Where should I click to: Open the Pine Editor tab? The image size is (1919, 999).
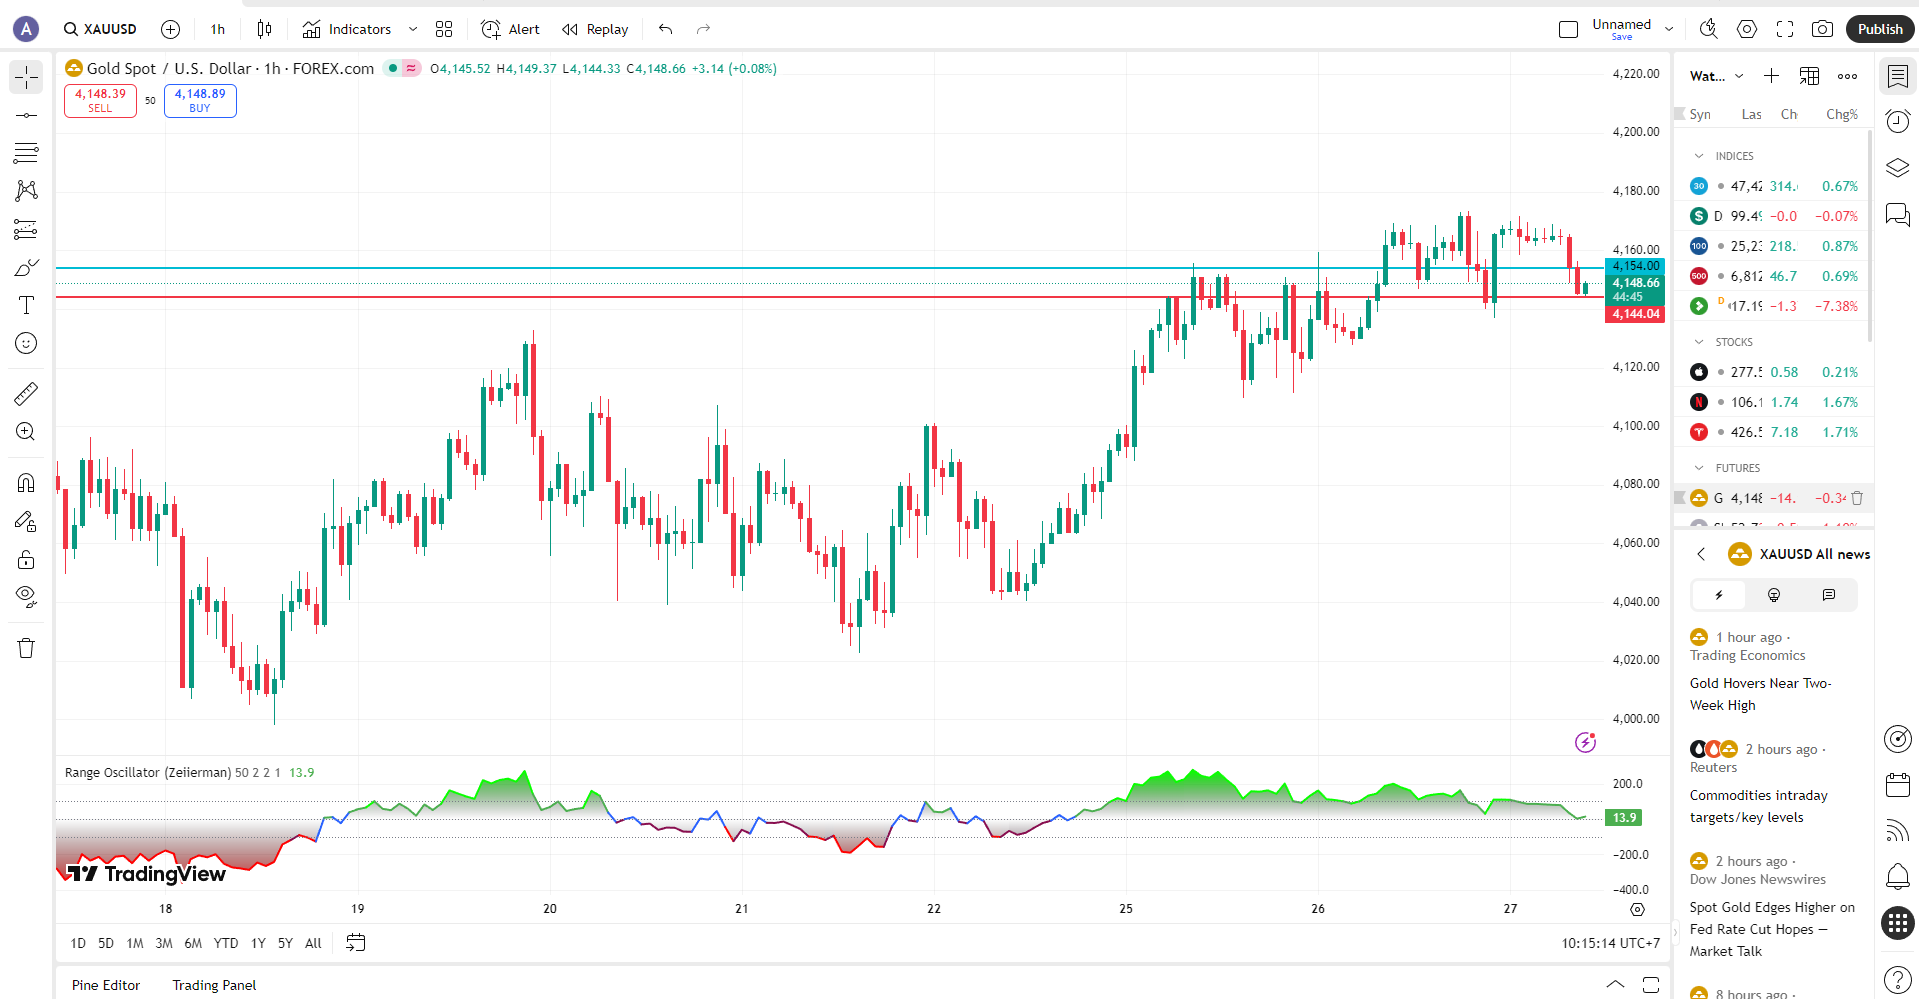[x=106, y=985]
